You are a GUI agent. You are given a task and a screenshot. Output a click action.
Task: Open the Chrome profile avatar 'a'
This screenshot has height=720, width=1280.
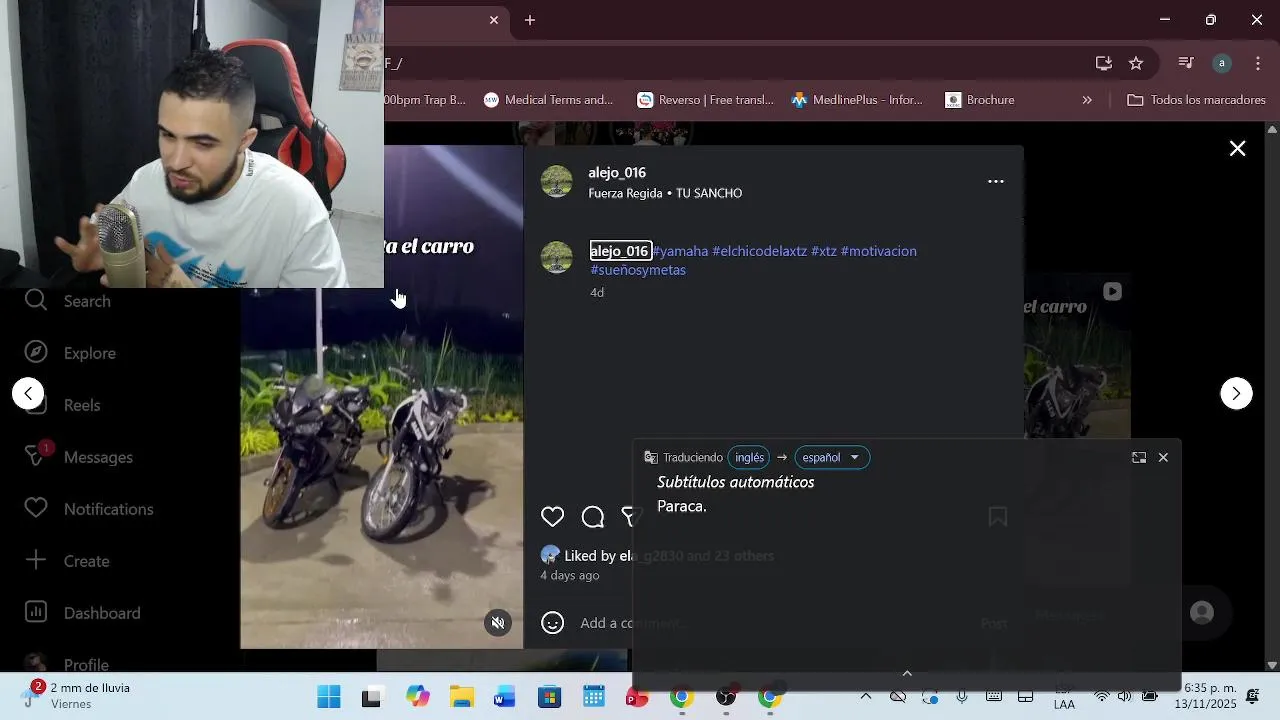coord(1222,63)
